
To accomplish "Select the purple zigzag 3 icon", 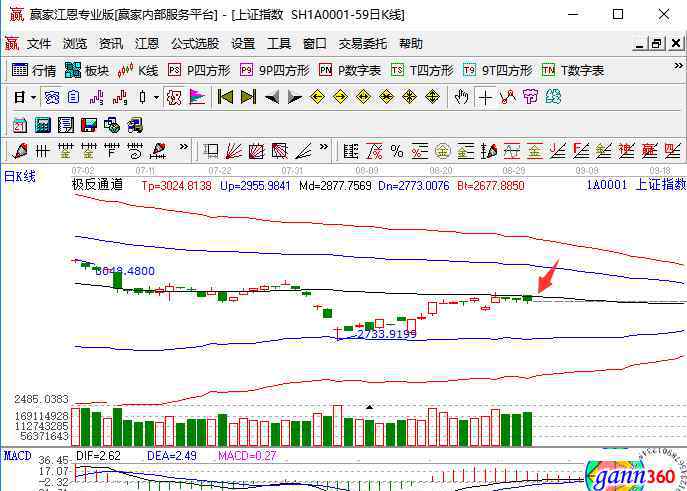I will tap(96, 97).
